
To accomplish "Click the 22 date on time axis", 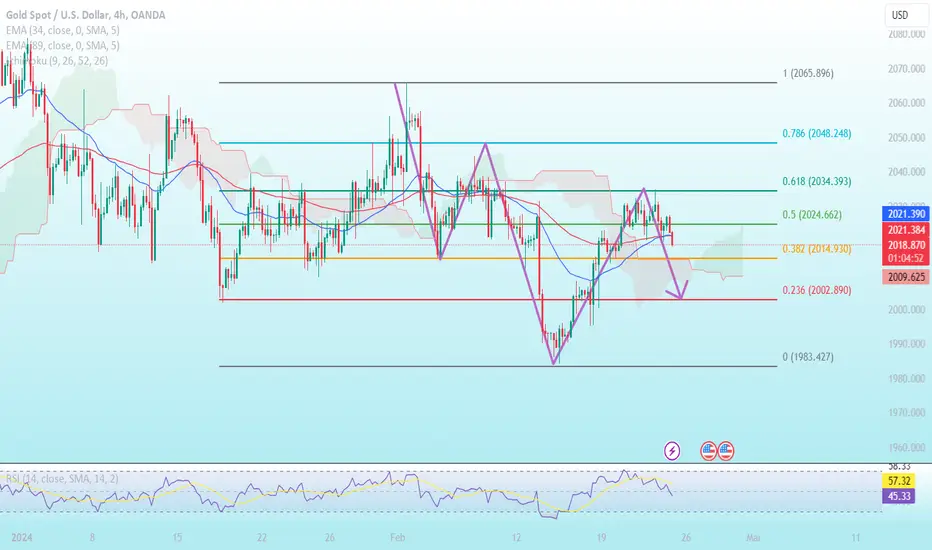I will (x=262, y=538).
